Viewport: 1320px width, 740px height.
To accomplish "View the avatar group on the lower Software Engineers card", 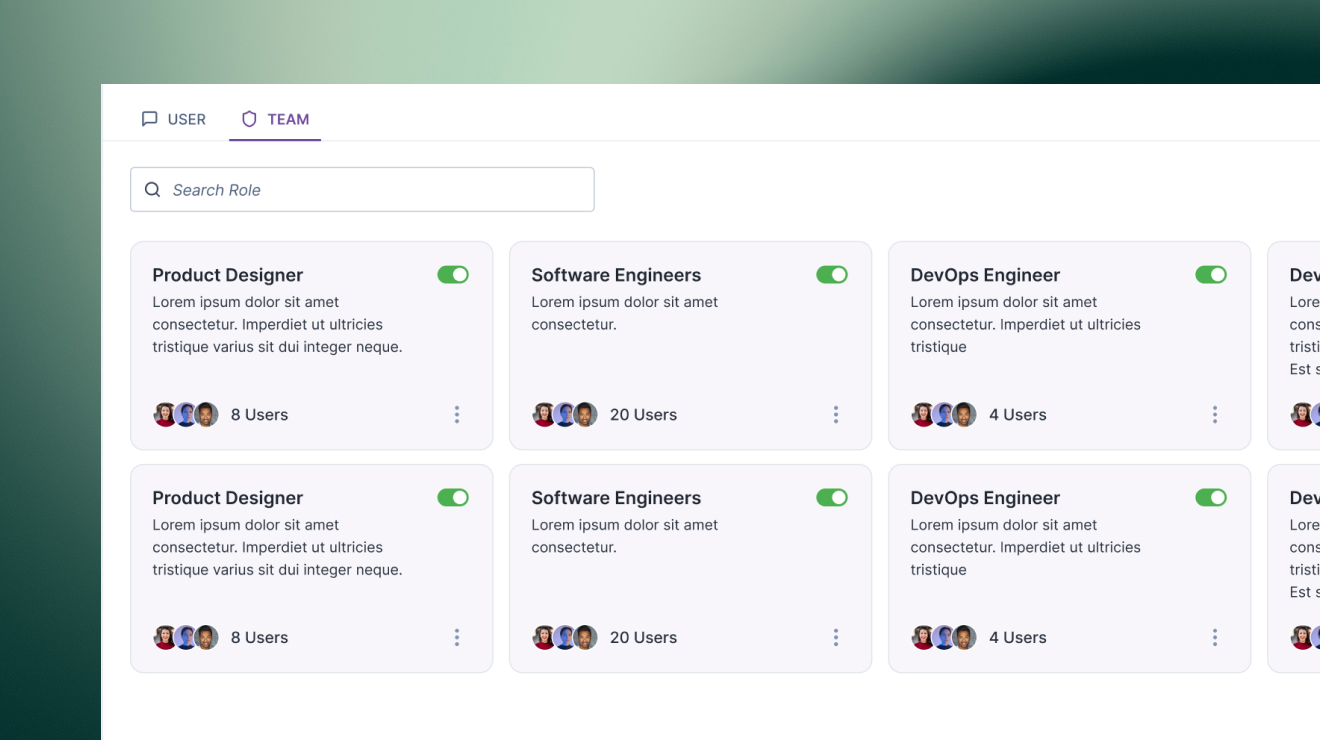I will [x=565, y=637].
